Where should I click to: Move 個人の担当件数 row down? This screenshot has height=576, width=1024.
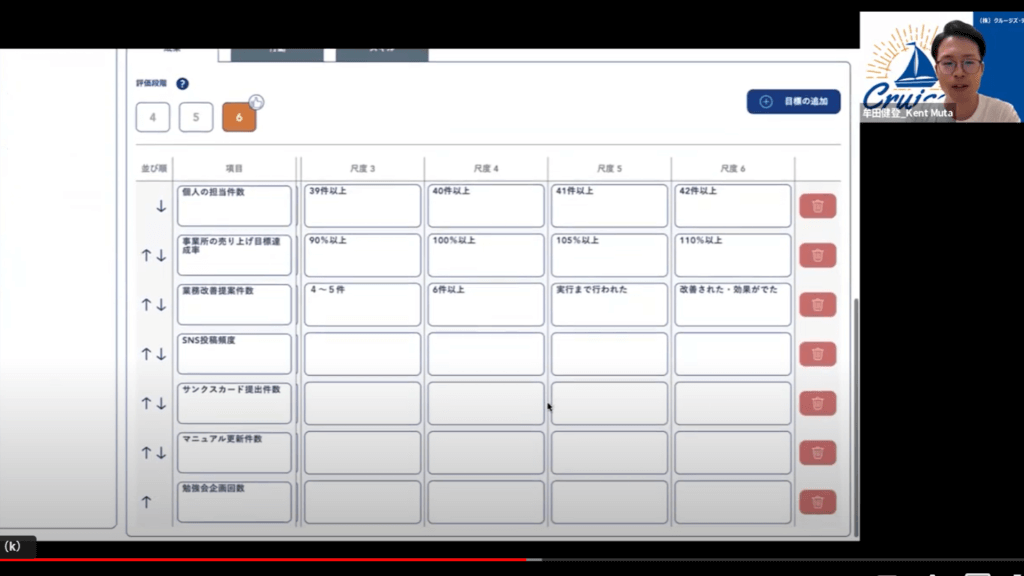pos(160,206)
